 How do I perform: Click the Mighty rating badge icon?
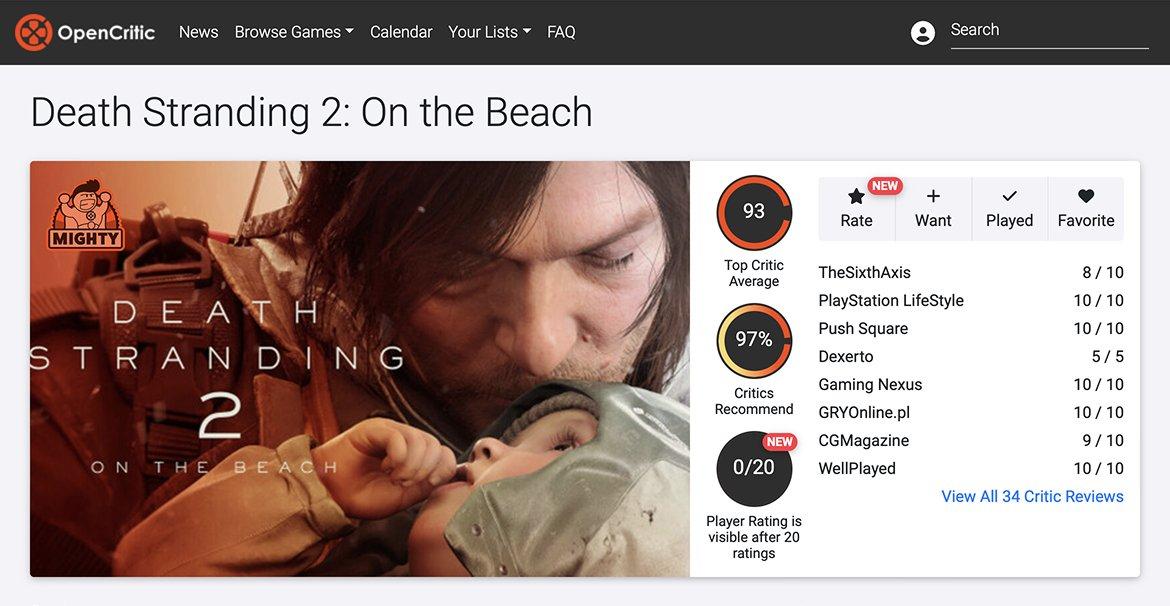85,213
